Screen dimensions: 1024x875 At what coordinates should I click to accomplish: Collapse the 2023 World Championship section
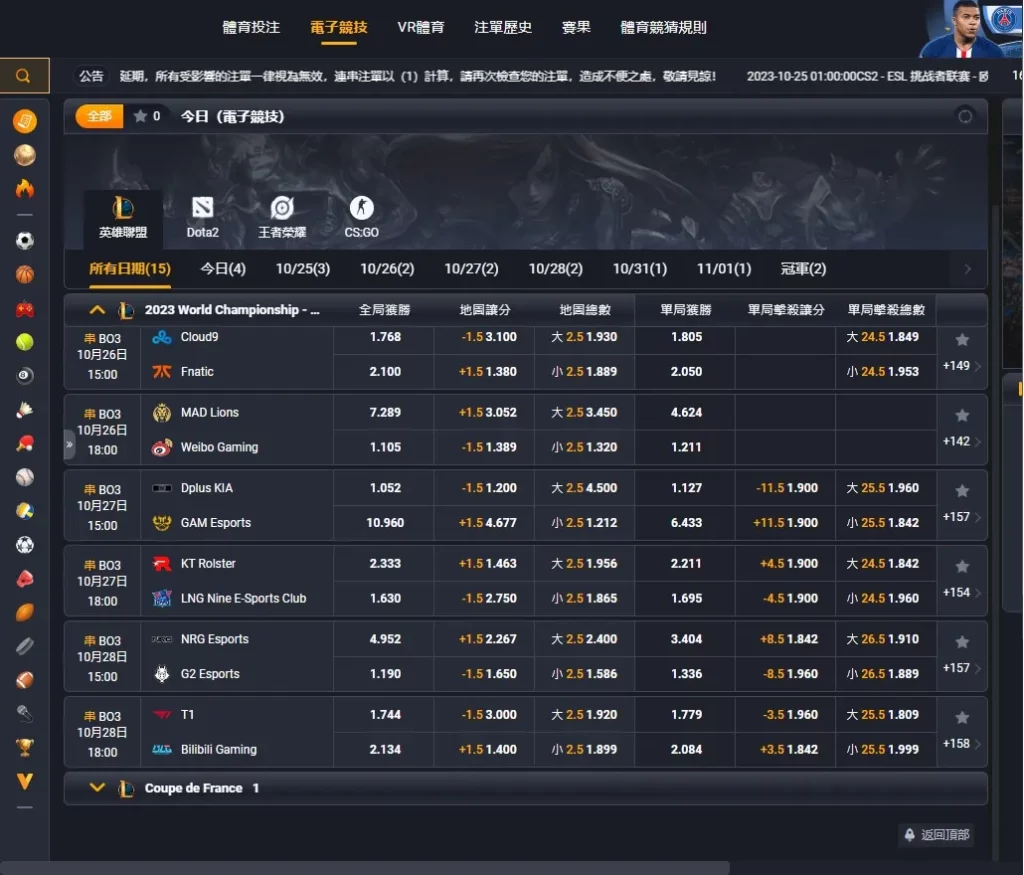tap(97, 310)
